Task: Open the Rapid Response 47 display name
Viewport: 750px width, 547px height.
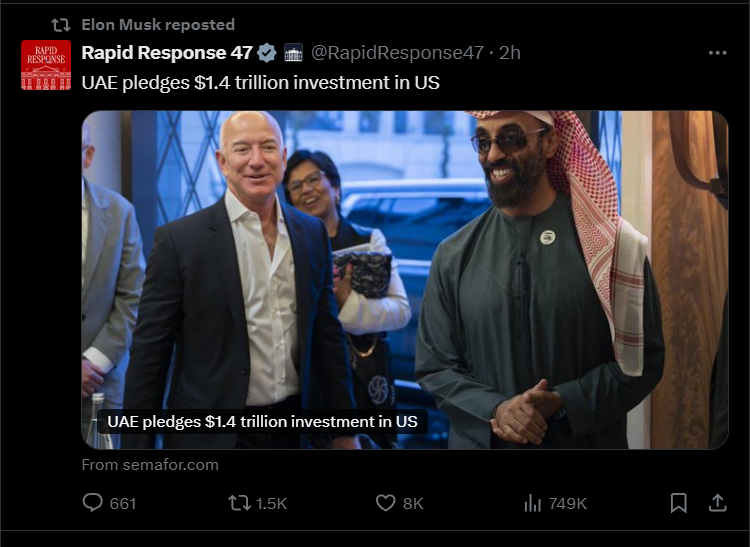Action: click(x=167, y=53)
